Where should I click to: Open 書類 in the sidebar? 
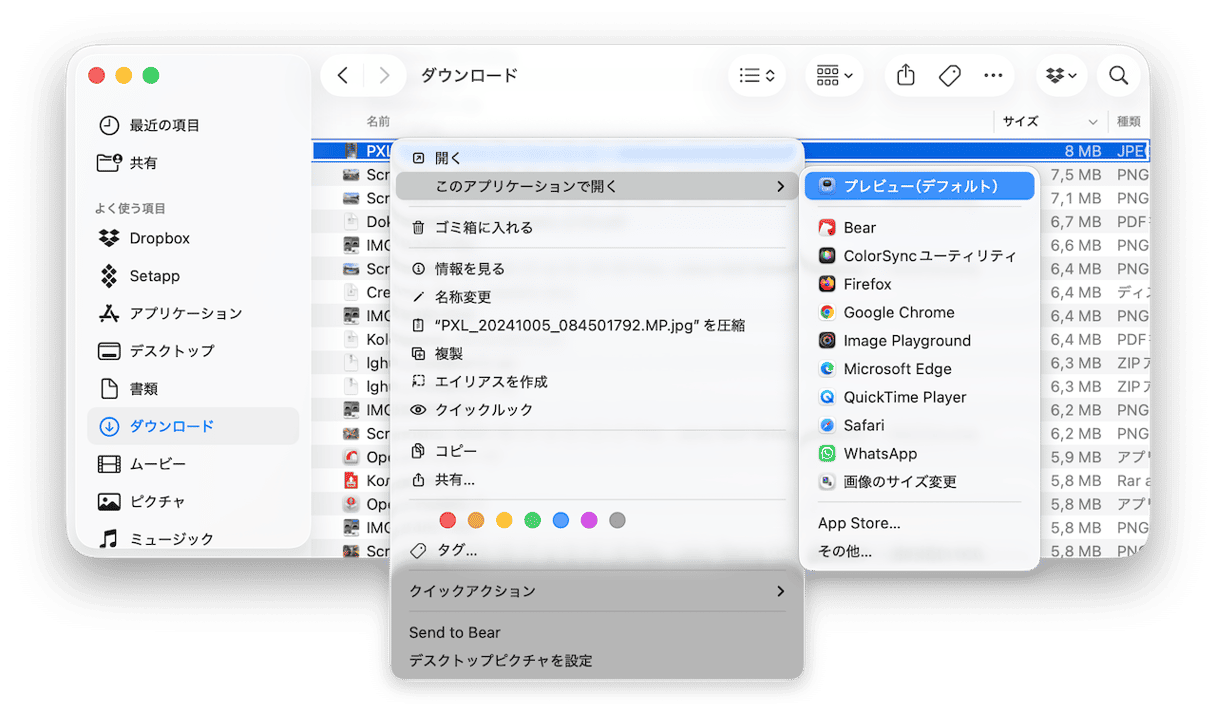pyautogui.click(x=193, y=388)
